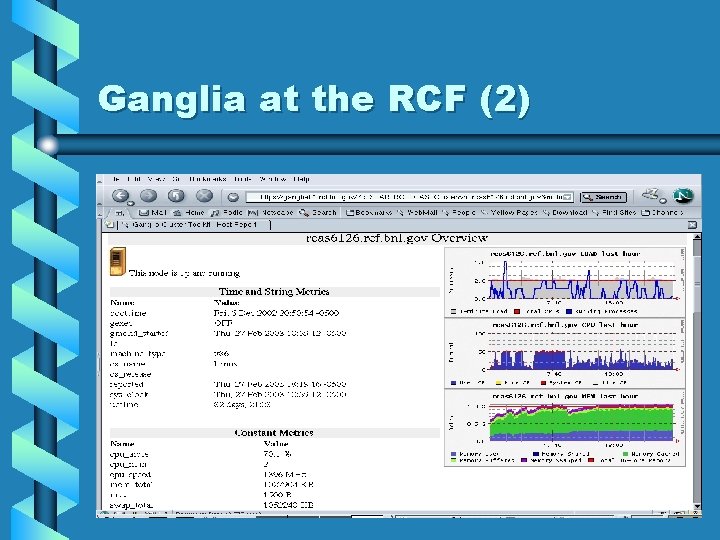This screenshot has height=540, width=720.
Task: Go to Home from personal toolbar
Action: (x=188, y=213)
